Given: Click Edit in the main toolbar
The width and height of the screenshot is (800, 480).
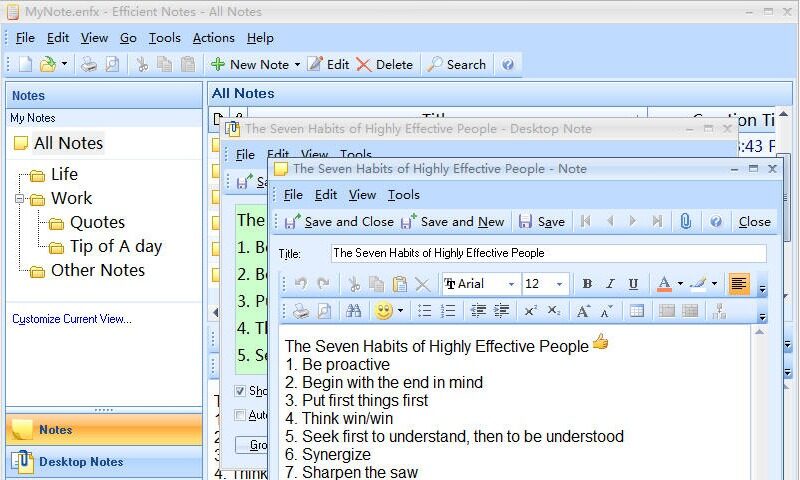Looking at the screenshot, I should (x=328, y=65).
